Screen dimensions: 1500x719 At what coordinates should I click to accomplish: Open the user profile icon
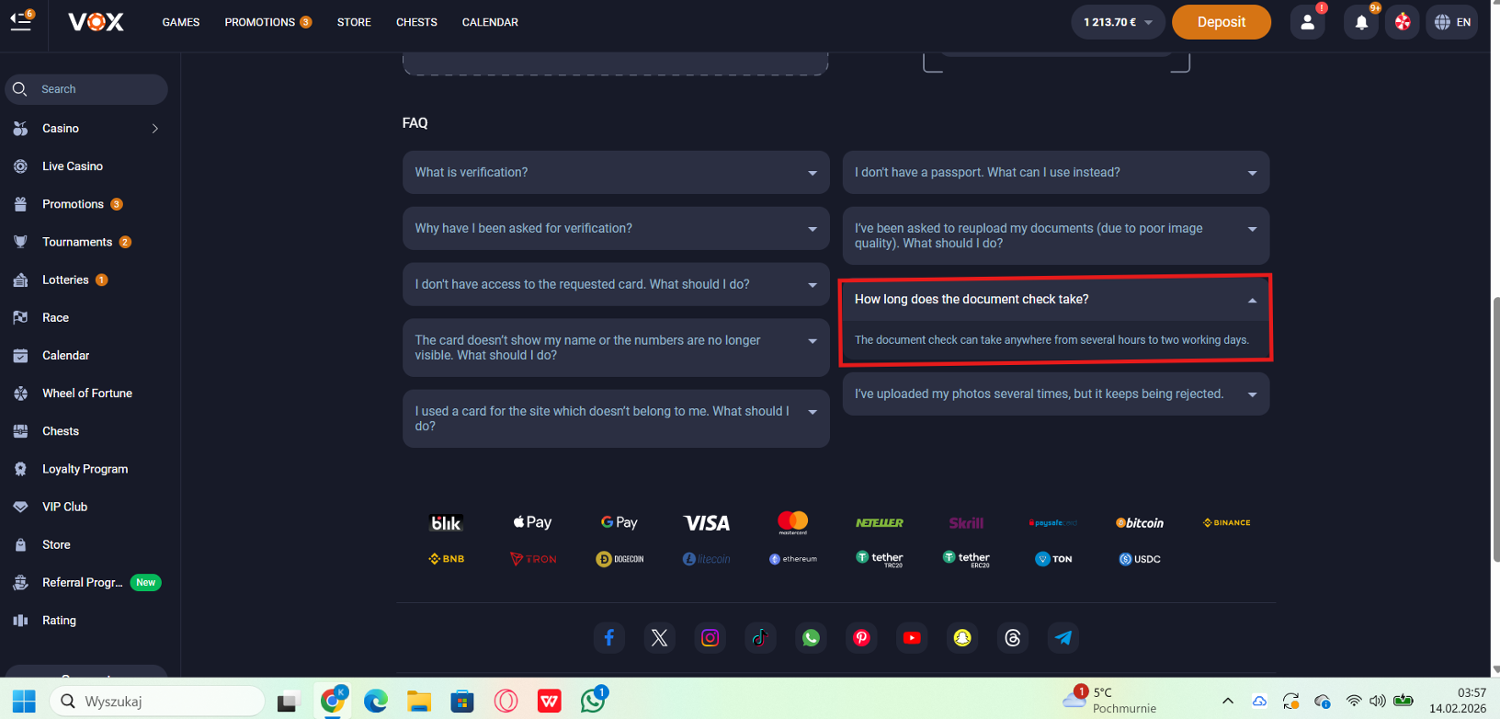1307,22
